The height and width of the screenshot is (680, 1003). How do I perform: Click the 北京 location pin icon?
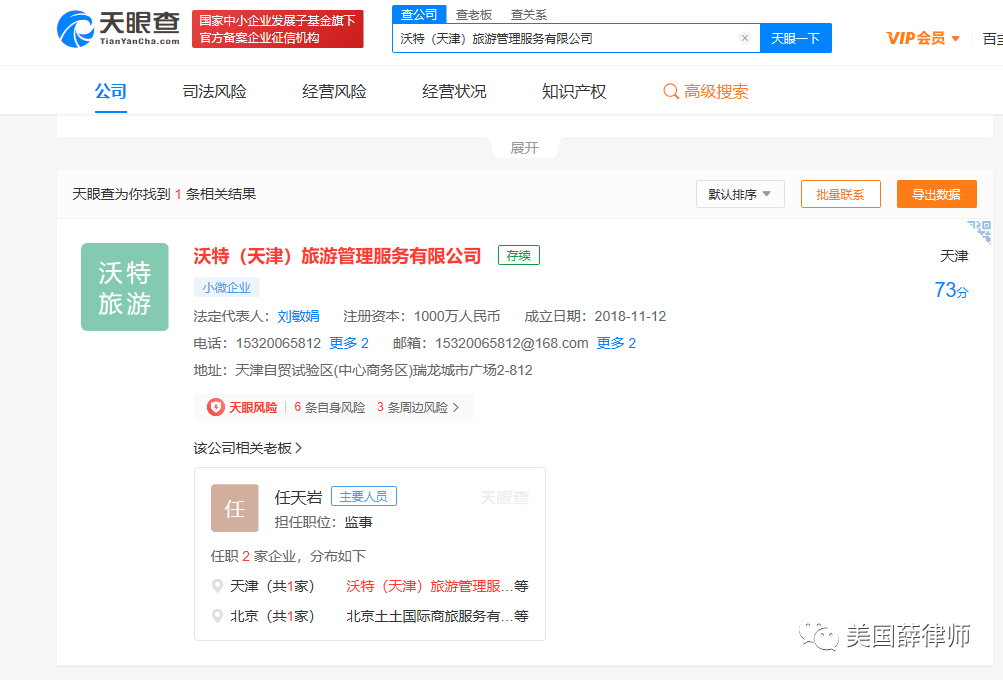point(217,616)
